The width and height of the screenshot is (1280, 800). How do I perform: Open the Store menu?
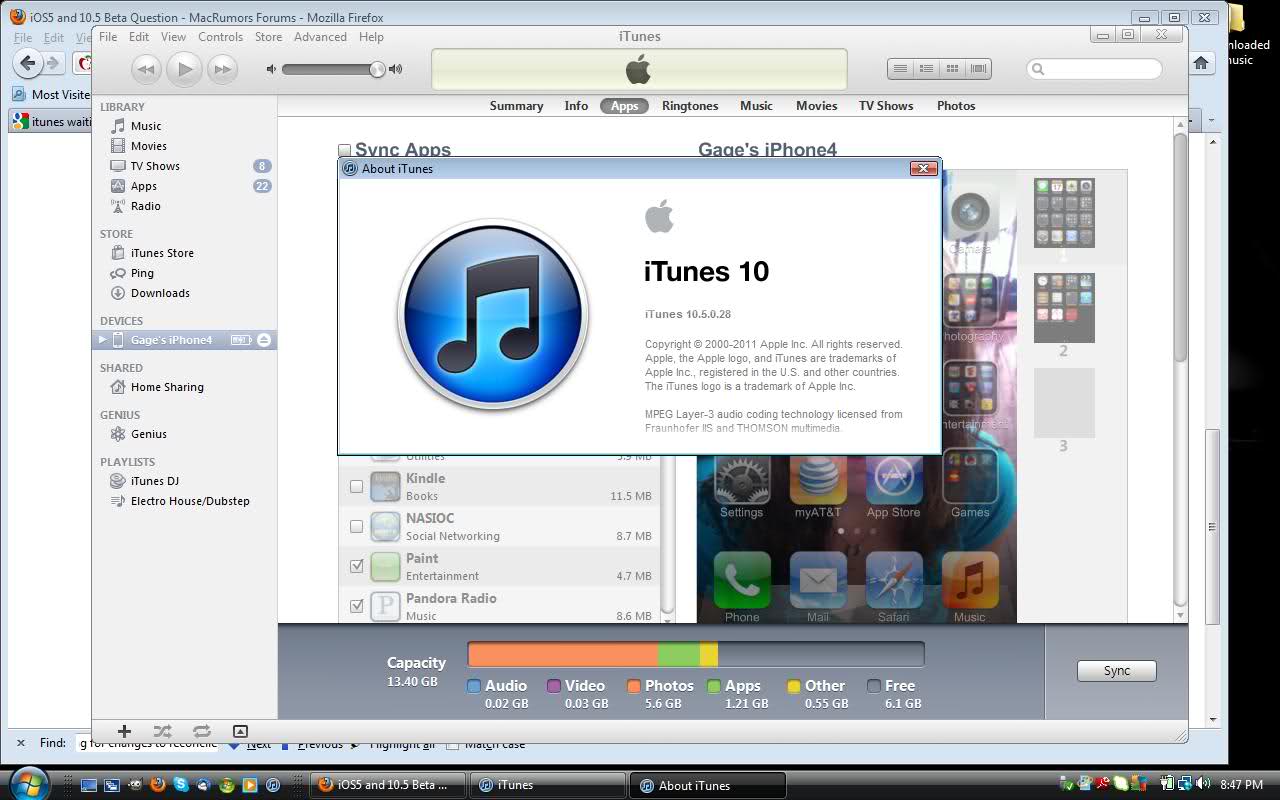point(268,37)
